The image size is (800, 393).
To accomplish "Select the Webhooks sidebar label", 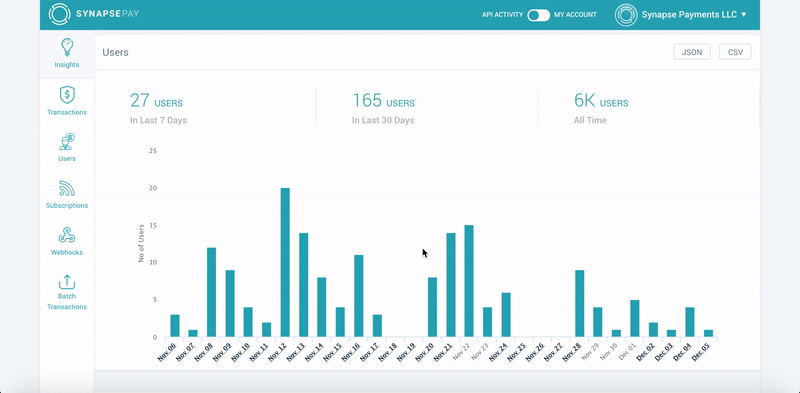I will (67, 253).
